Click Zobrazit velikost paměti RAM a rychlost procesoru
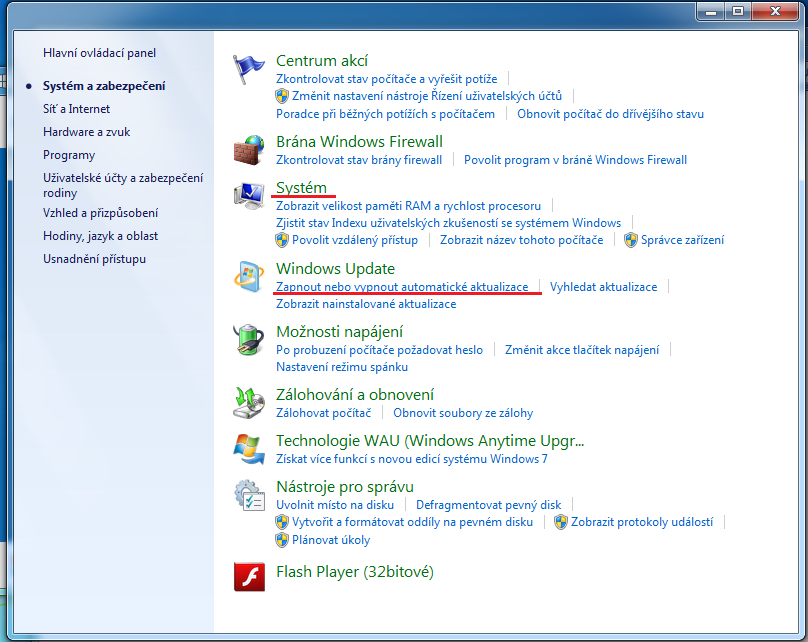 pos(409,206)
